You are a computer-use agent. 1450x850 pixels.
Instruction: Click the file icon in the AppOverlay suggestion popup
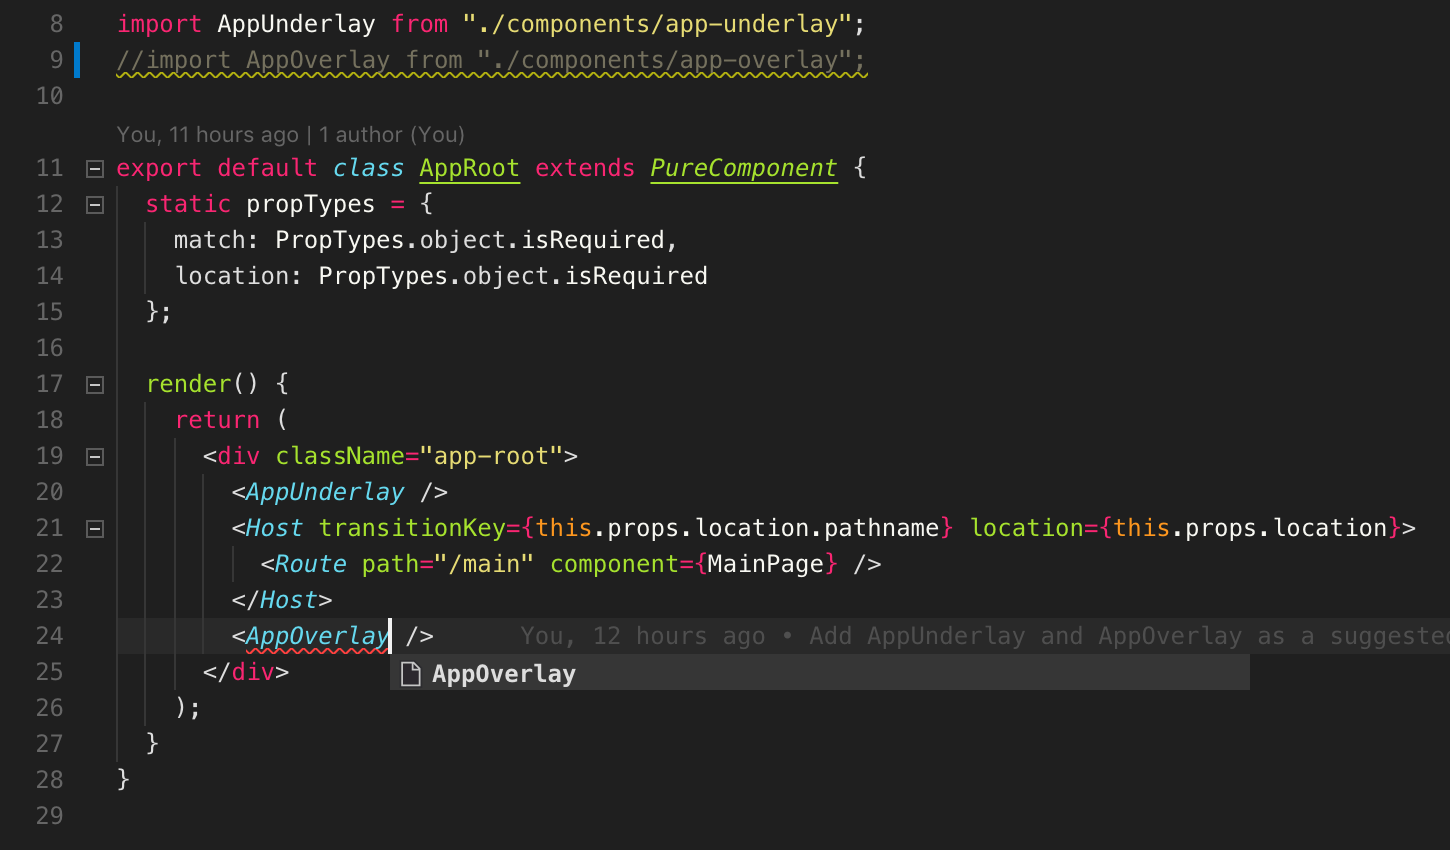410,673
